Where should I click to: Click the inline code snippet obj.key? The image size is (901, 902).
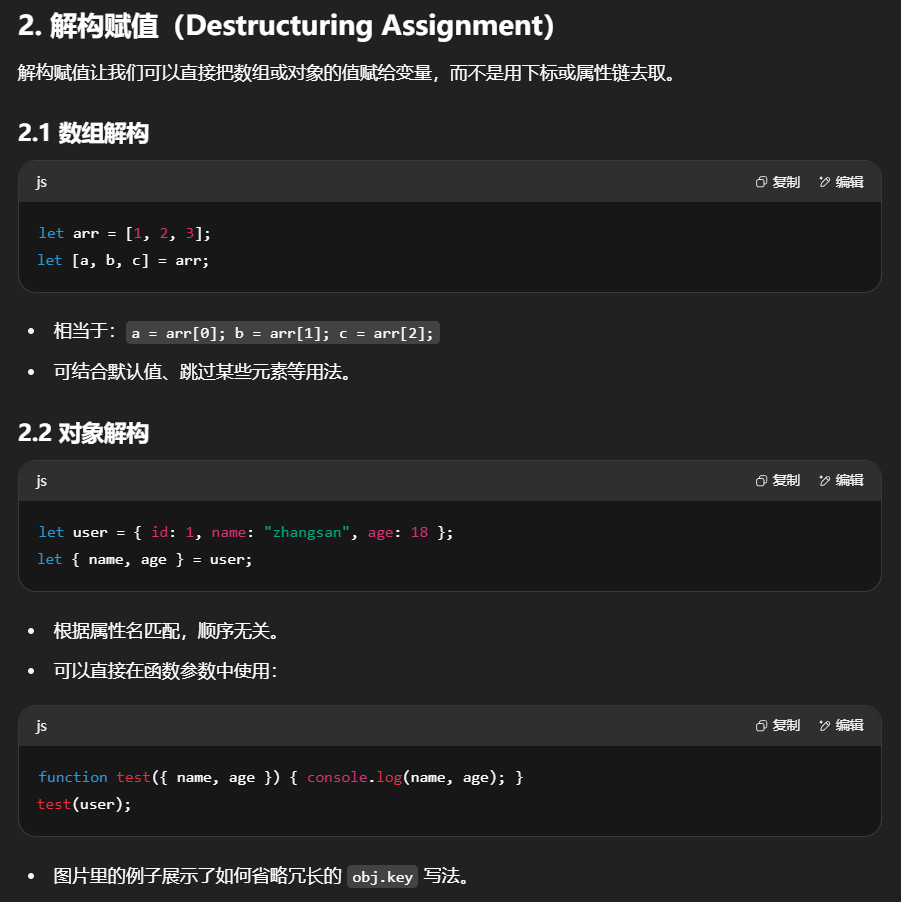(382, 877)
